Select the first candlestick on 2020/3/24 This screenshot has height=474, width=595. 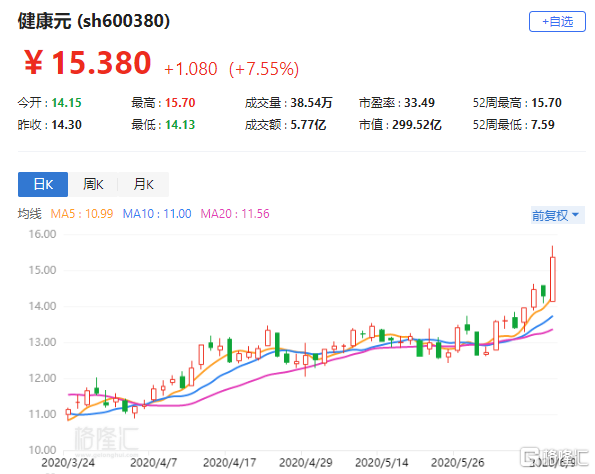point(68,413)
